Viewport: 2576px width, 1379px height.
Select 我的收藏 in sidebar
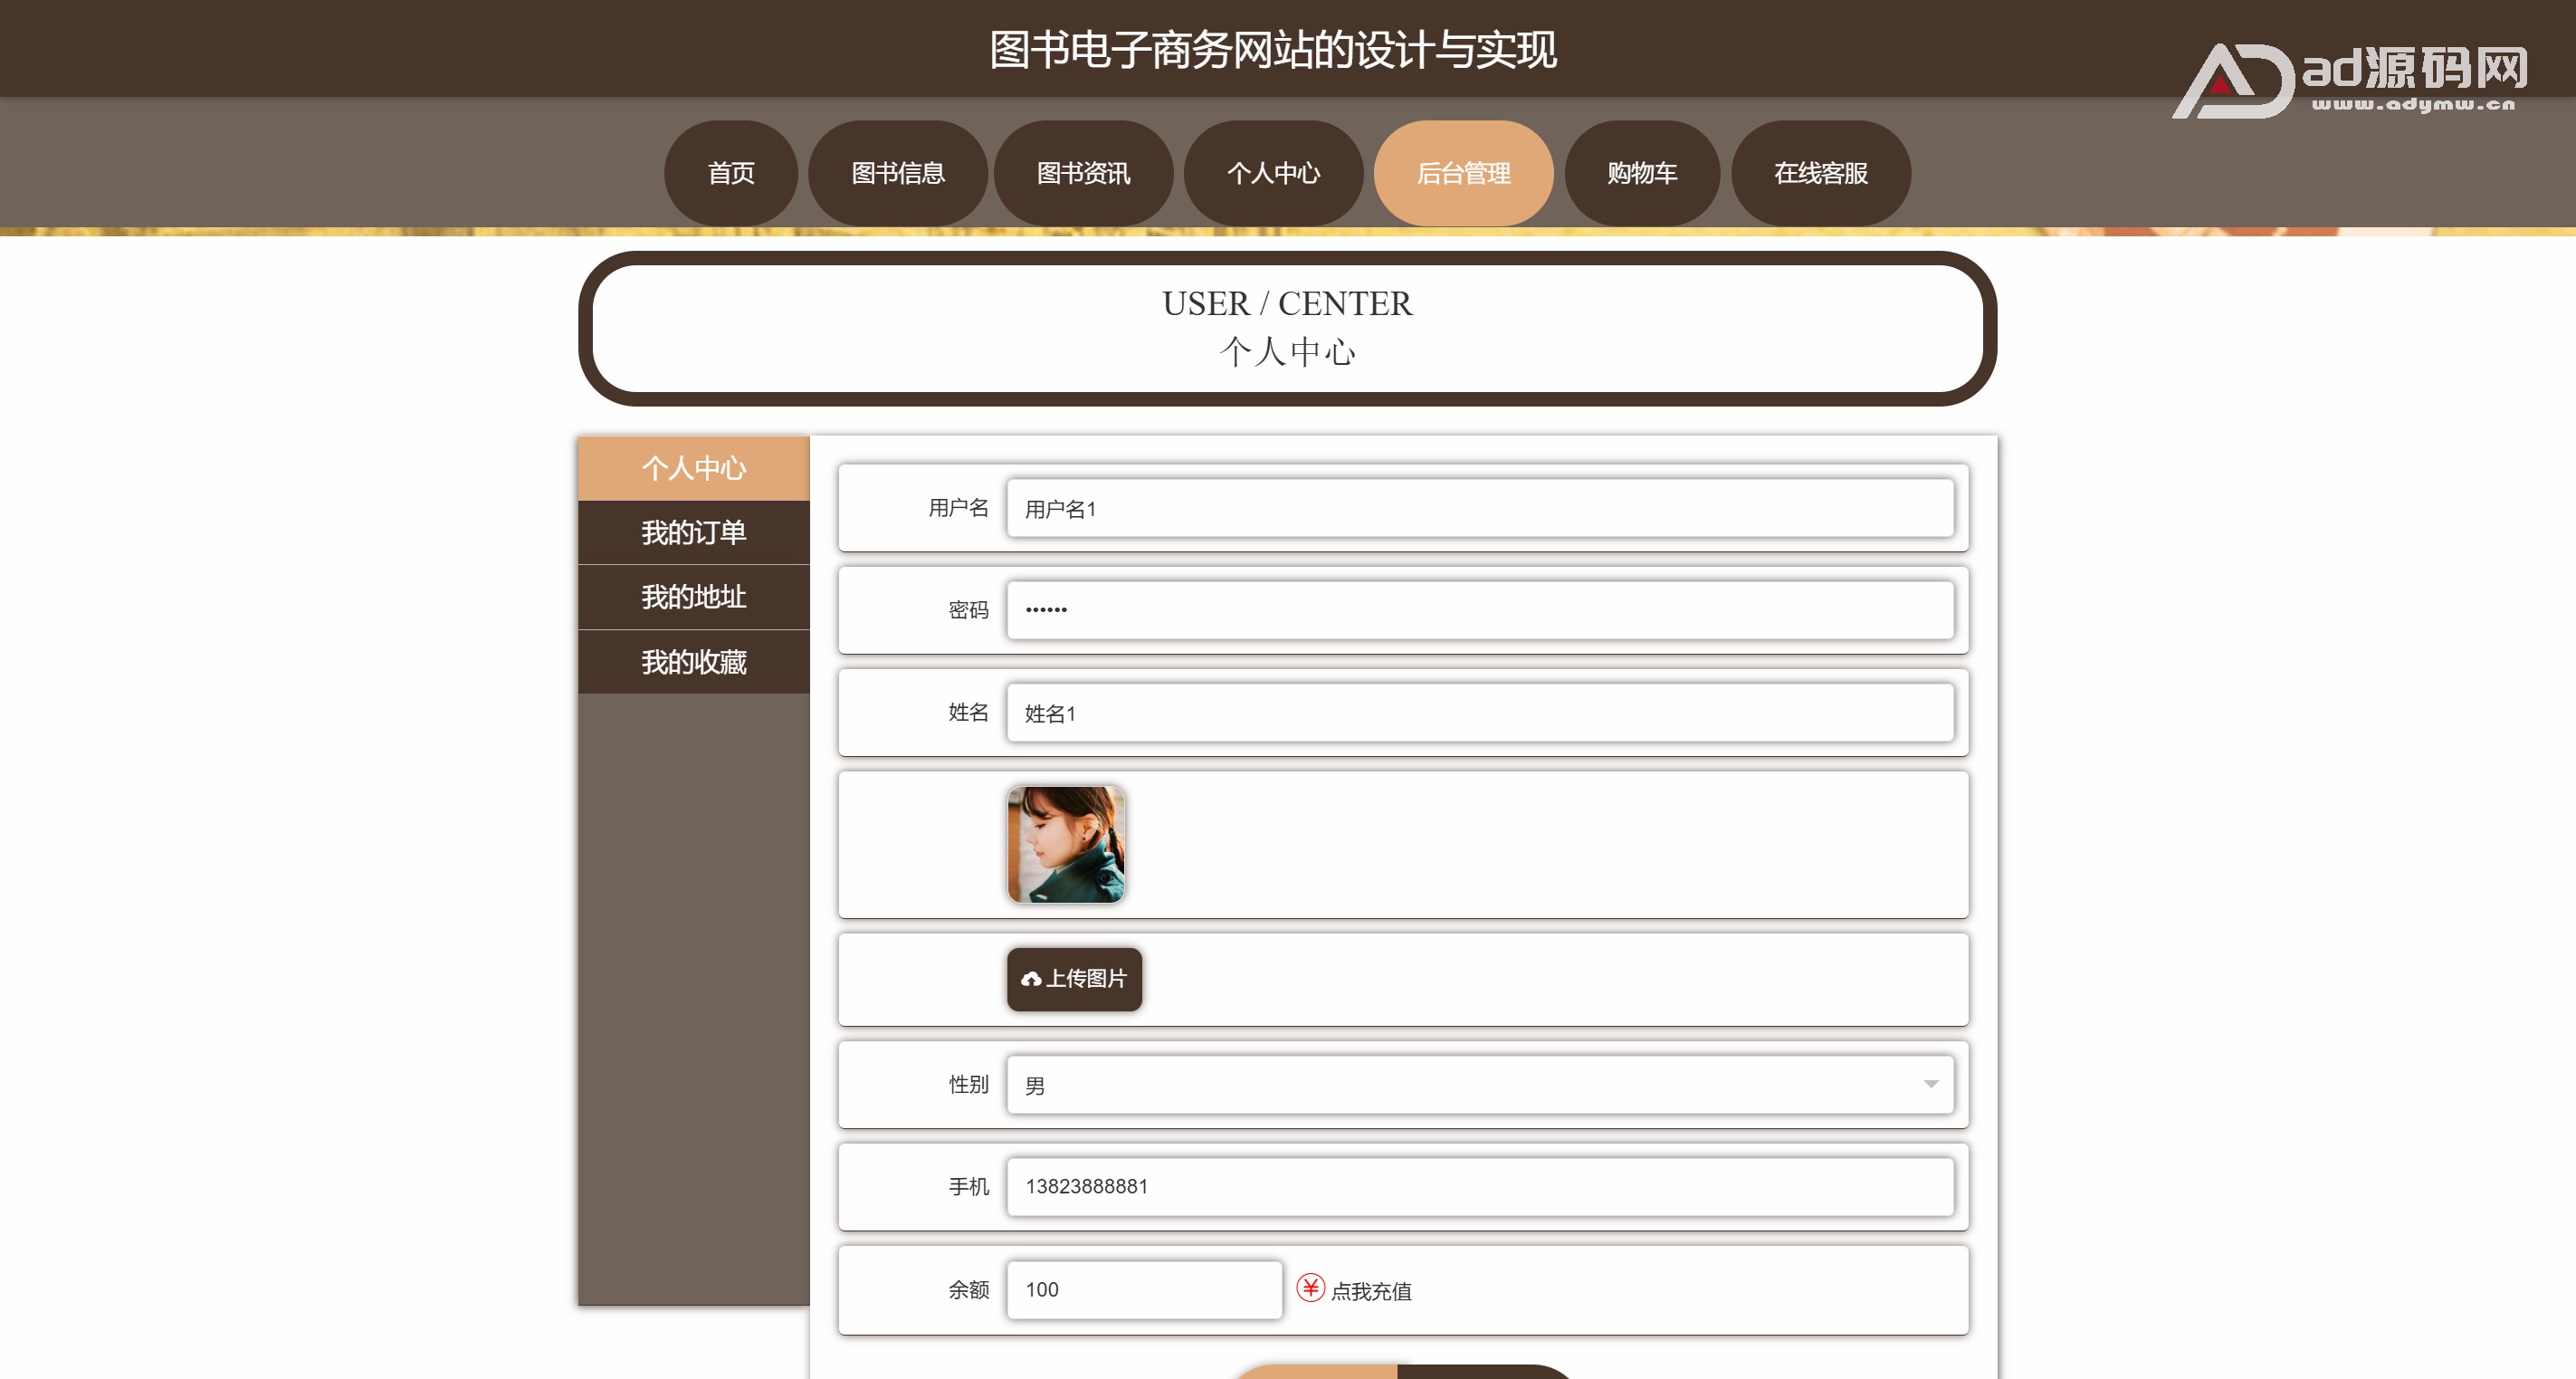(693, 662)
